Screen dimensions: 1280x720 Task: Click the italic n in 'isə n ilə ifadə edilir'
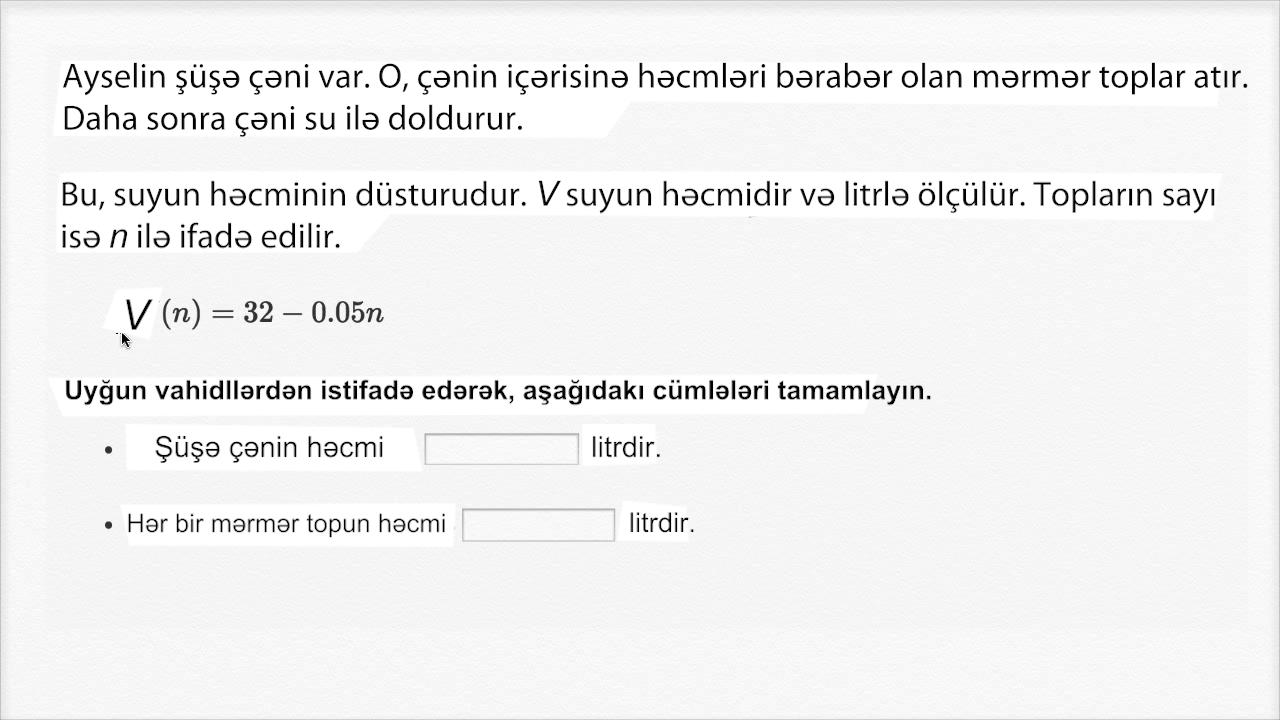click(118, 238)
